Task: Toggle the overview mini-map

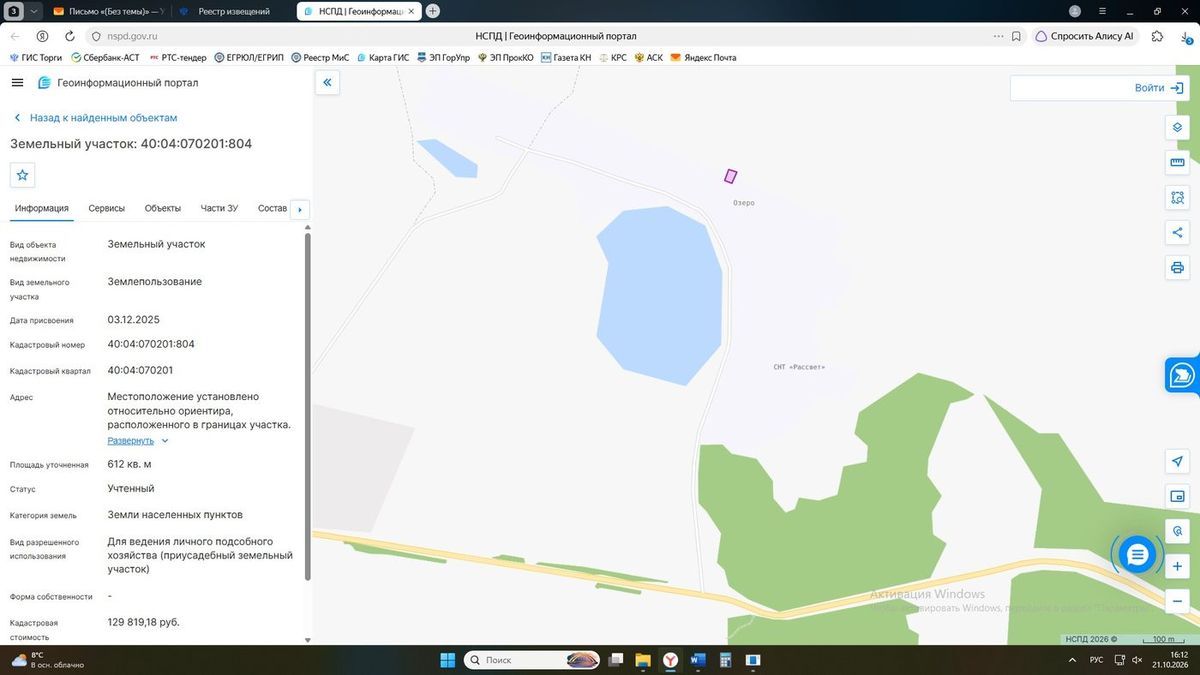Action: pyautogui.click(x=1177, y=496)
